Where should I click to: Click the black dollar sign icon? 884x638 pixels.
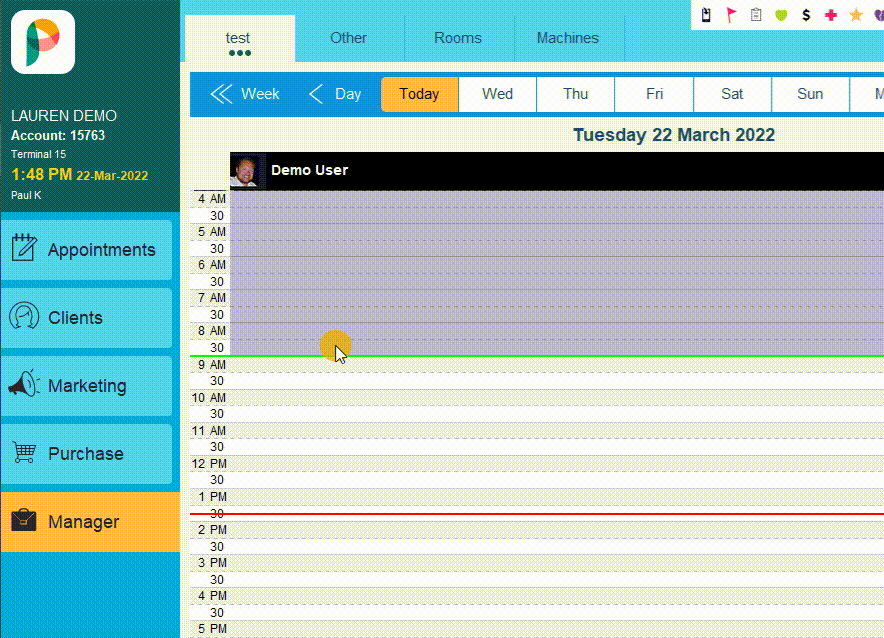coord(806,15)
